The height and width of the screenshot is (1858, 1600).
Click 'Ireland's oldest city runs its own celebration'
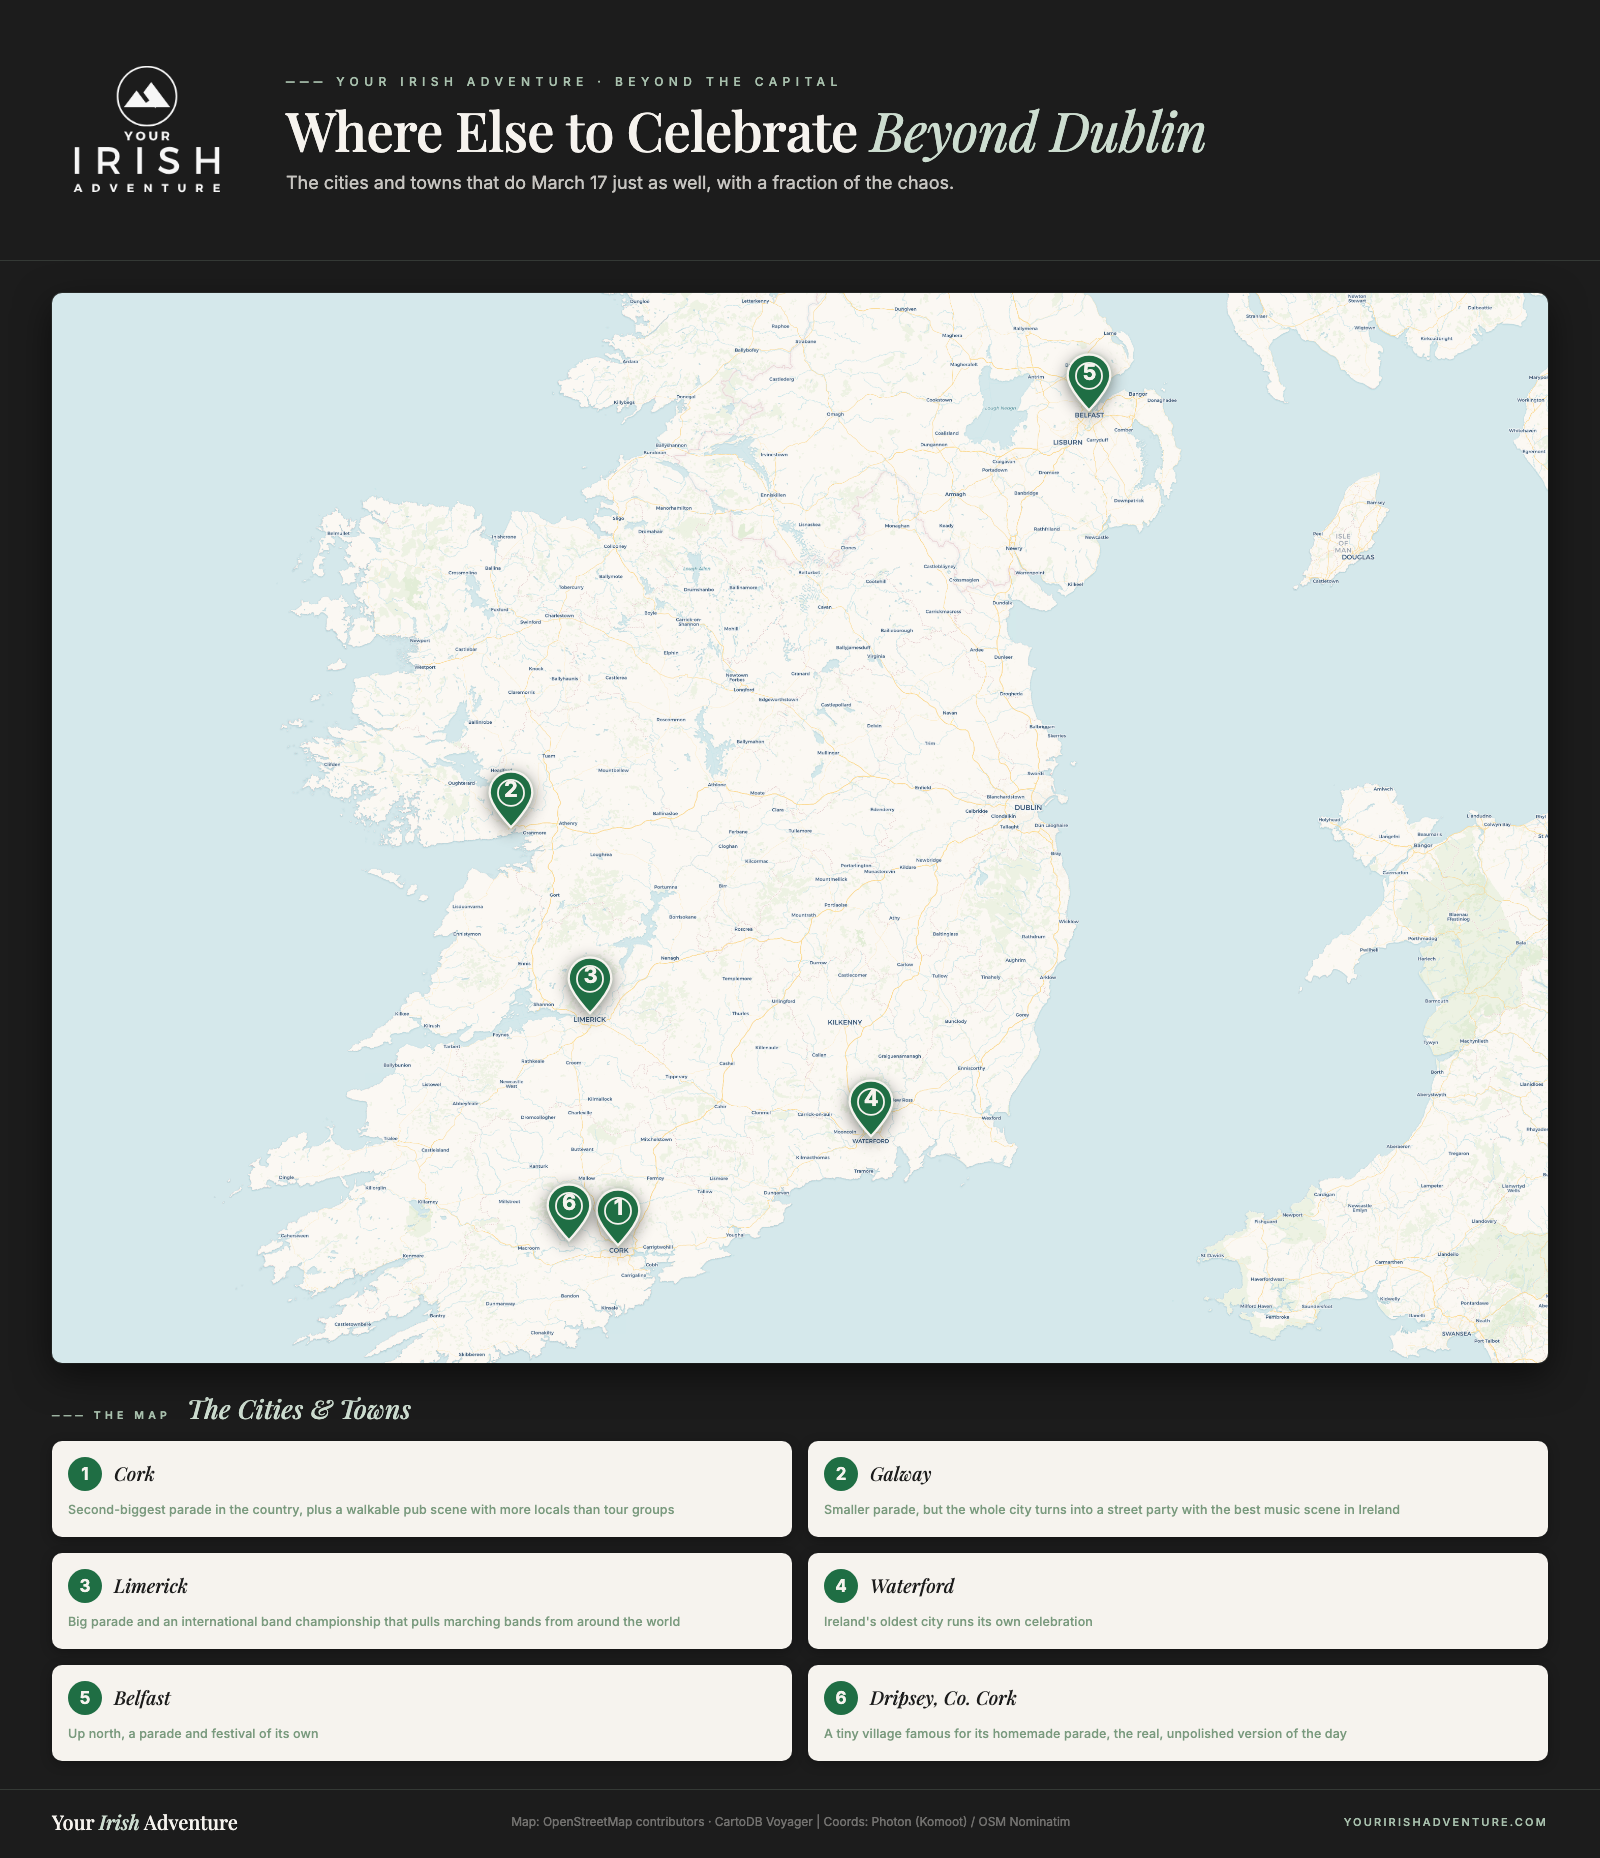pyautogui.click(x=958, y=1622)
